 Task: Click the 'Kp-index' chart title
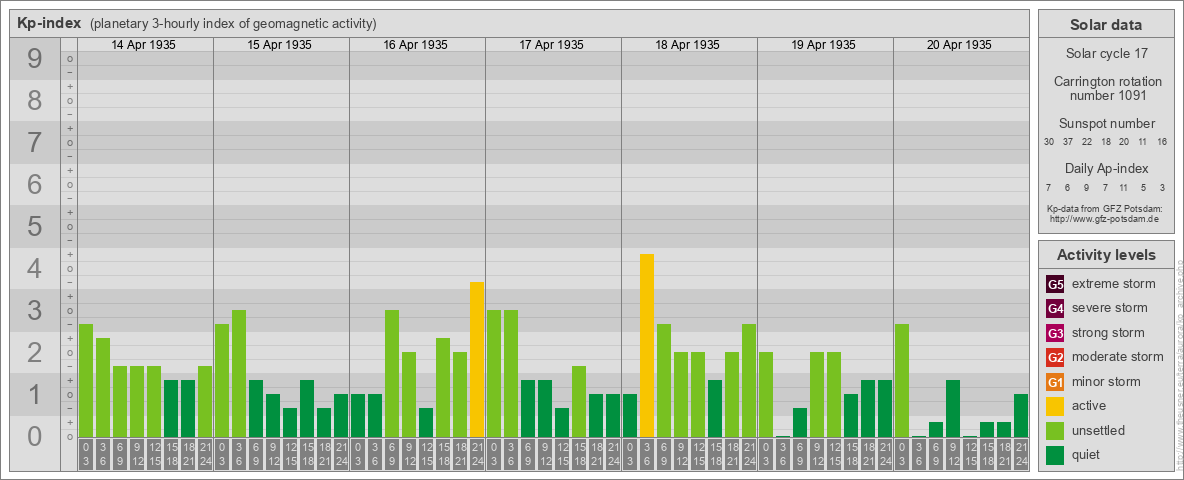(49, 23)
